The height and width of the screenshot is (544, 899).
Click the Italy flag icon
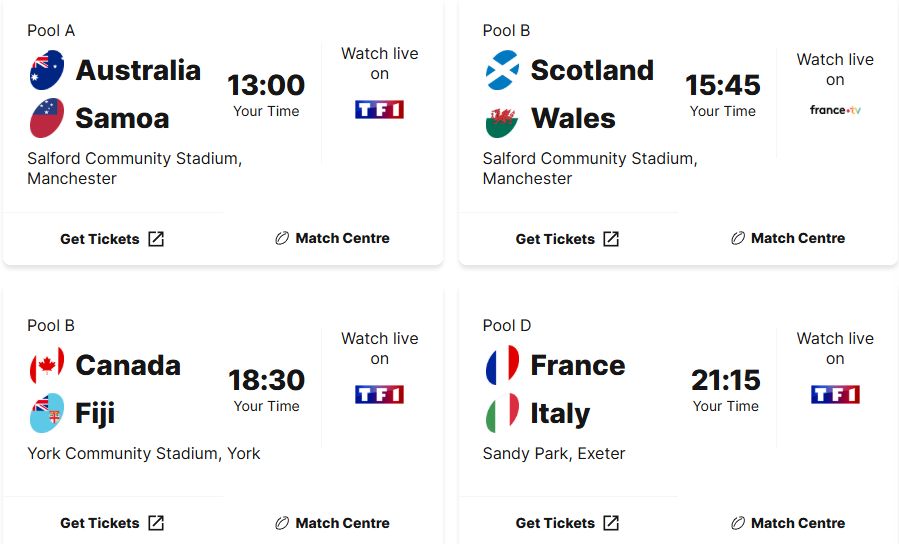click(x=502, y=413)
